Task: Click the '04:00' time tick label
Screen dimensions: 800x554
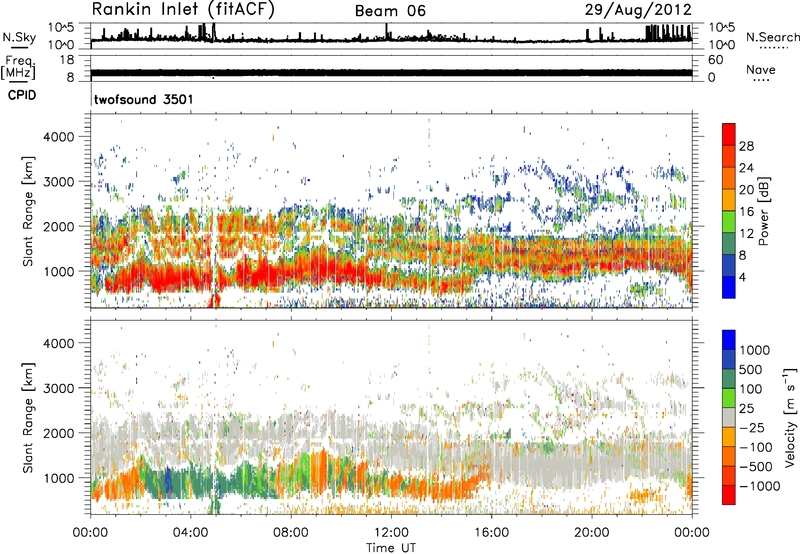Action: 190,533
